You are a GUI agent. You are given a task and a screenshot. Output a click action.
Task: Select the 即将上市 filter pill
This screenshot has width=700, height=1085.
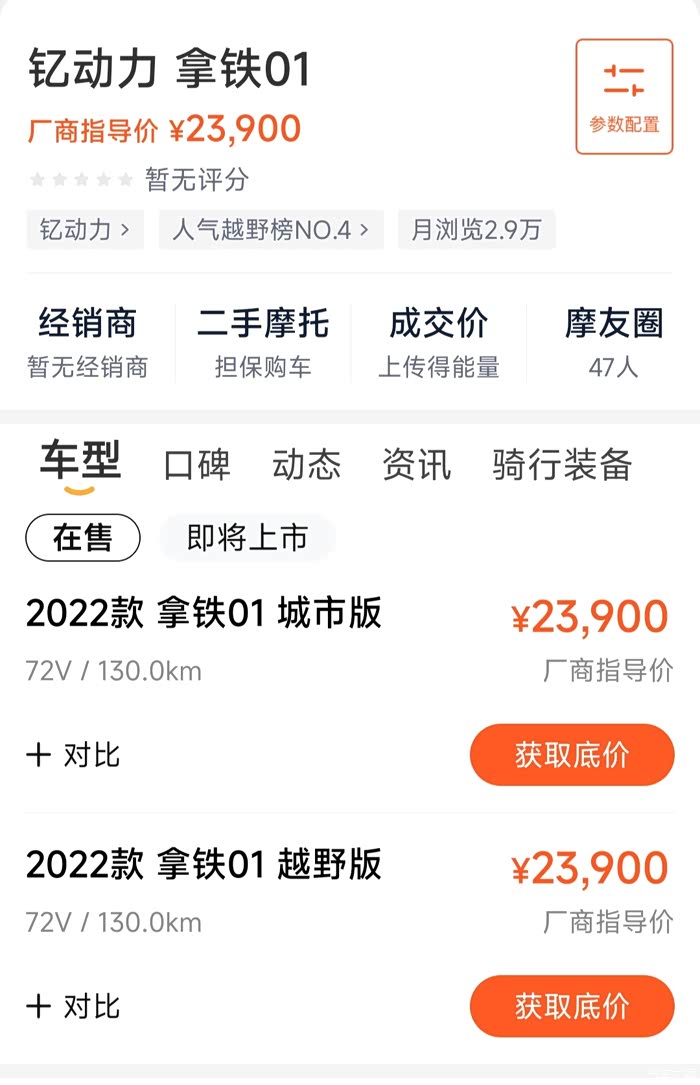coord(247,538)
